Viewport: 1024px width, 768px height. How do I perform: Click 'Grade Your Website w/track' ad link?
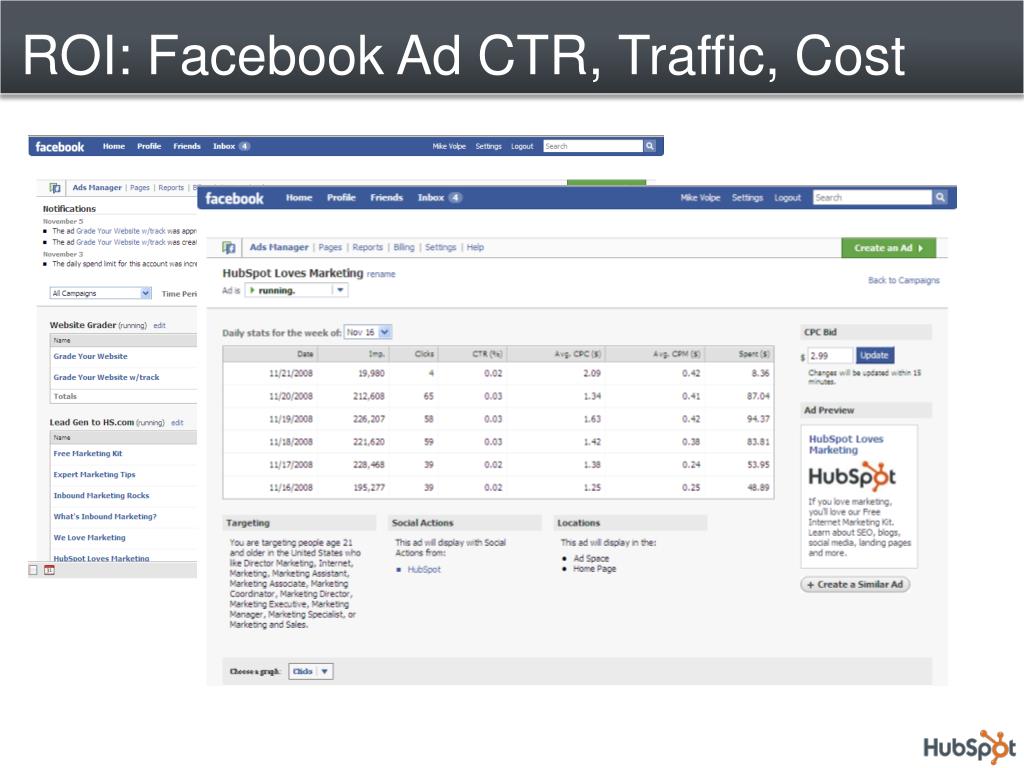point(106,377)
